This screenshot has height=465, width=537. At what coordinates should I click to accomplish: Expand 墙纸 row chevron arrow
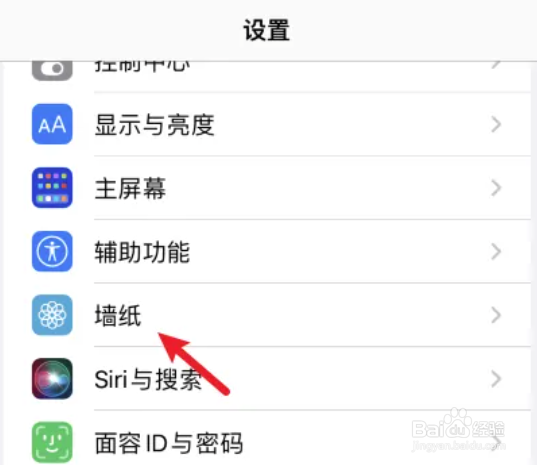coord(496,315)
